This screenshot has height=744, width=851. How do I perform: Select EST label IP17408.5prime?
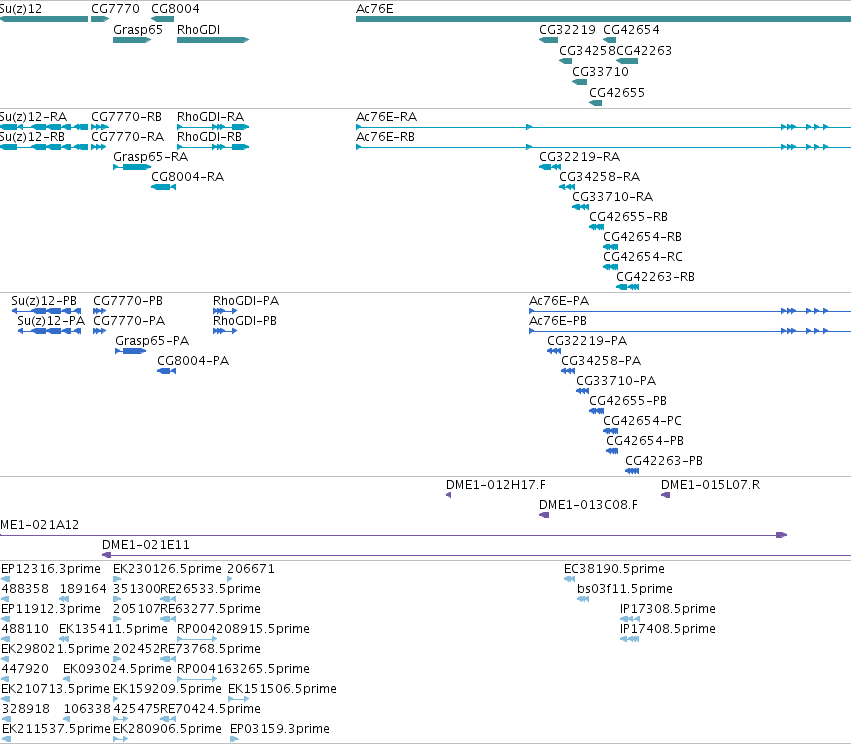tap(668, 629)
